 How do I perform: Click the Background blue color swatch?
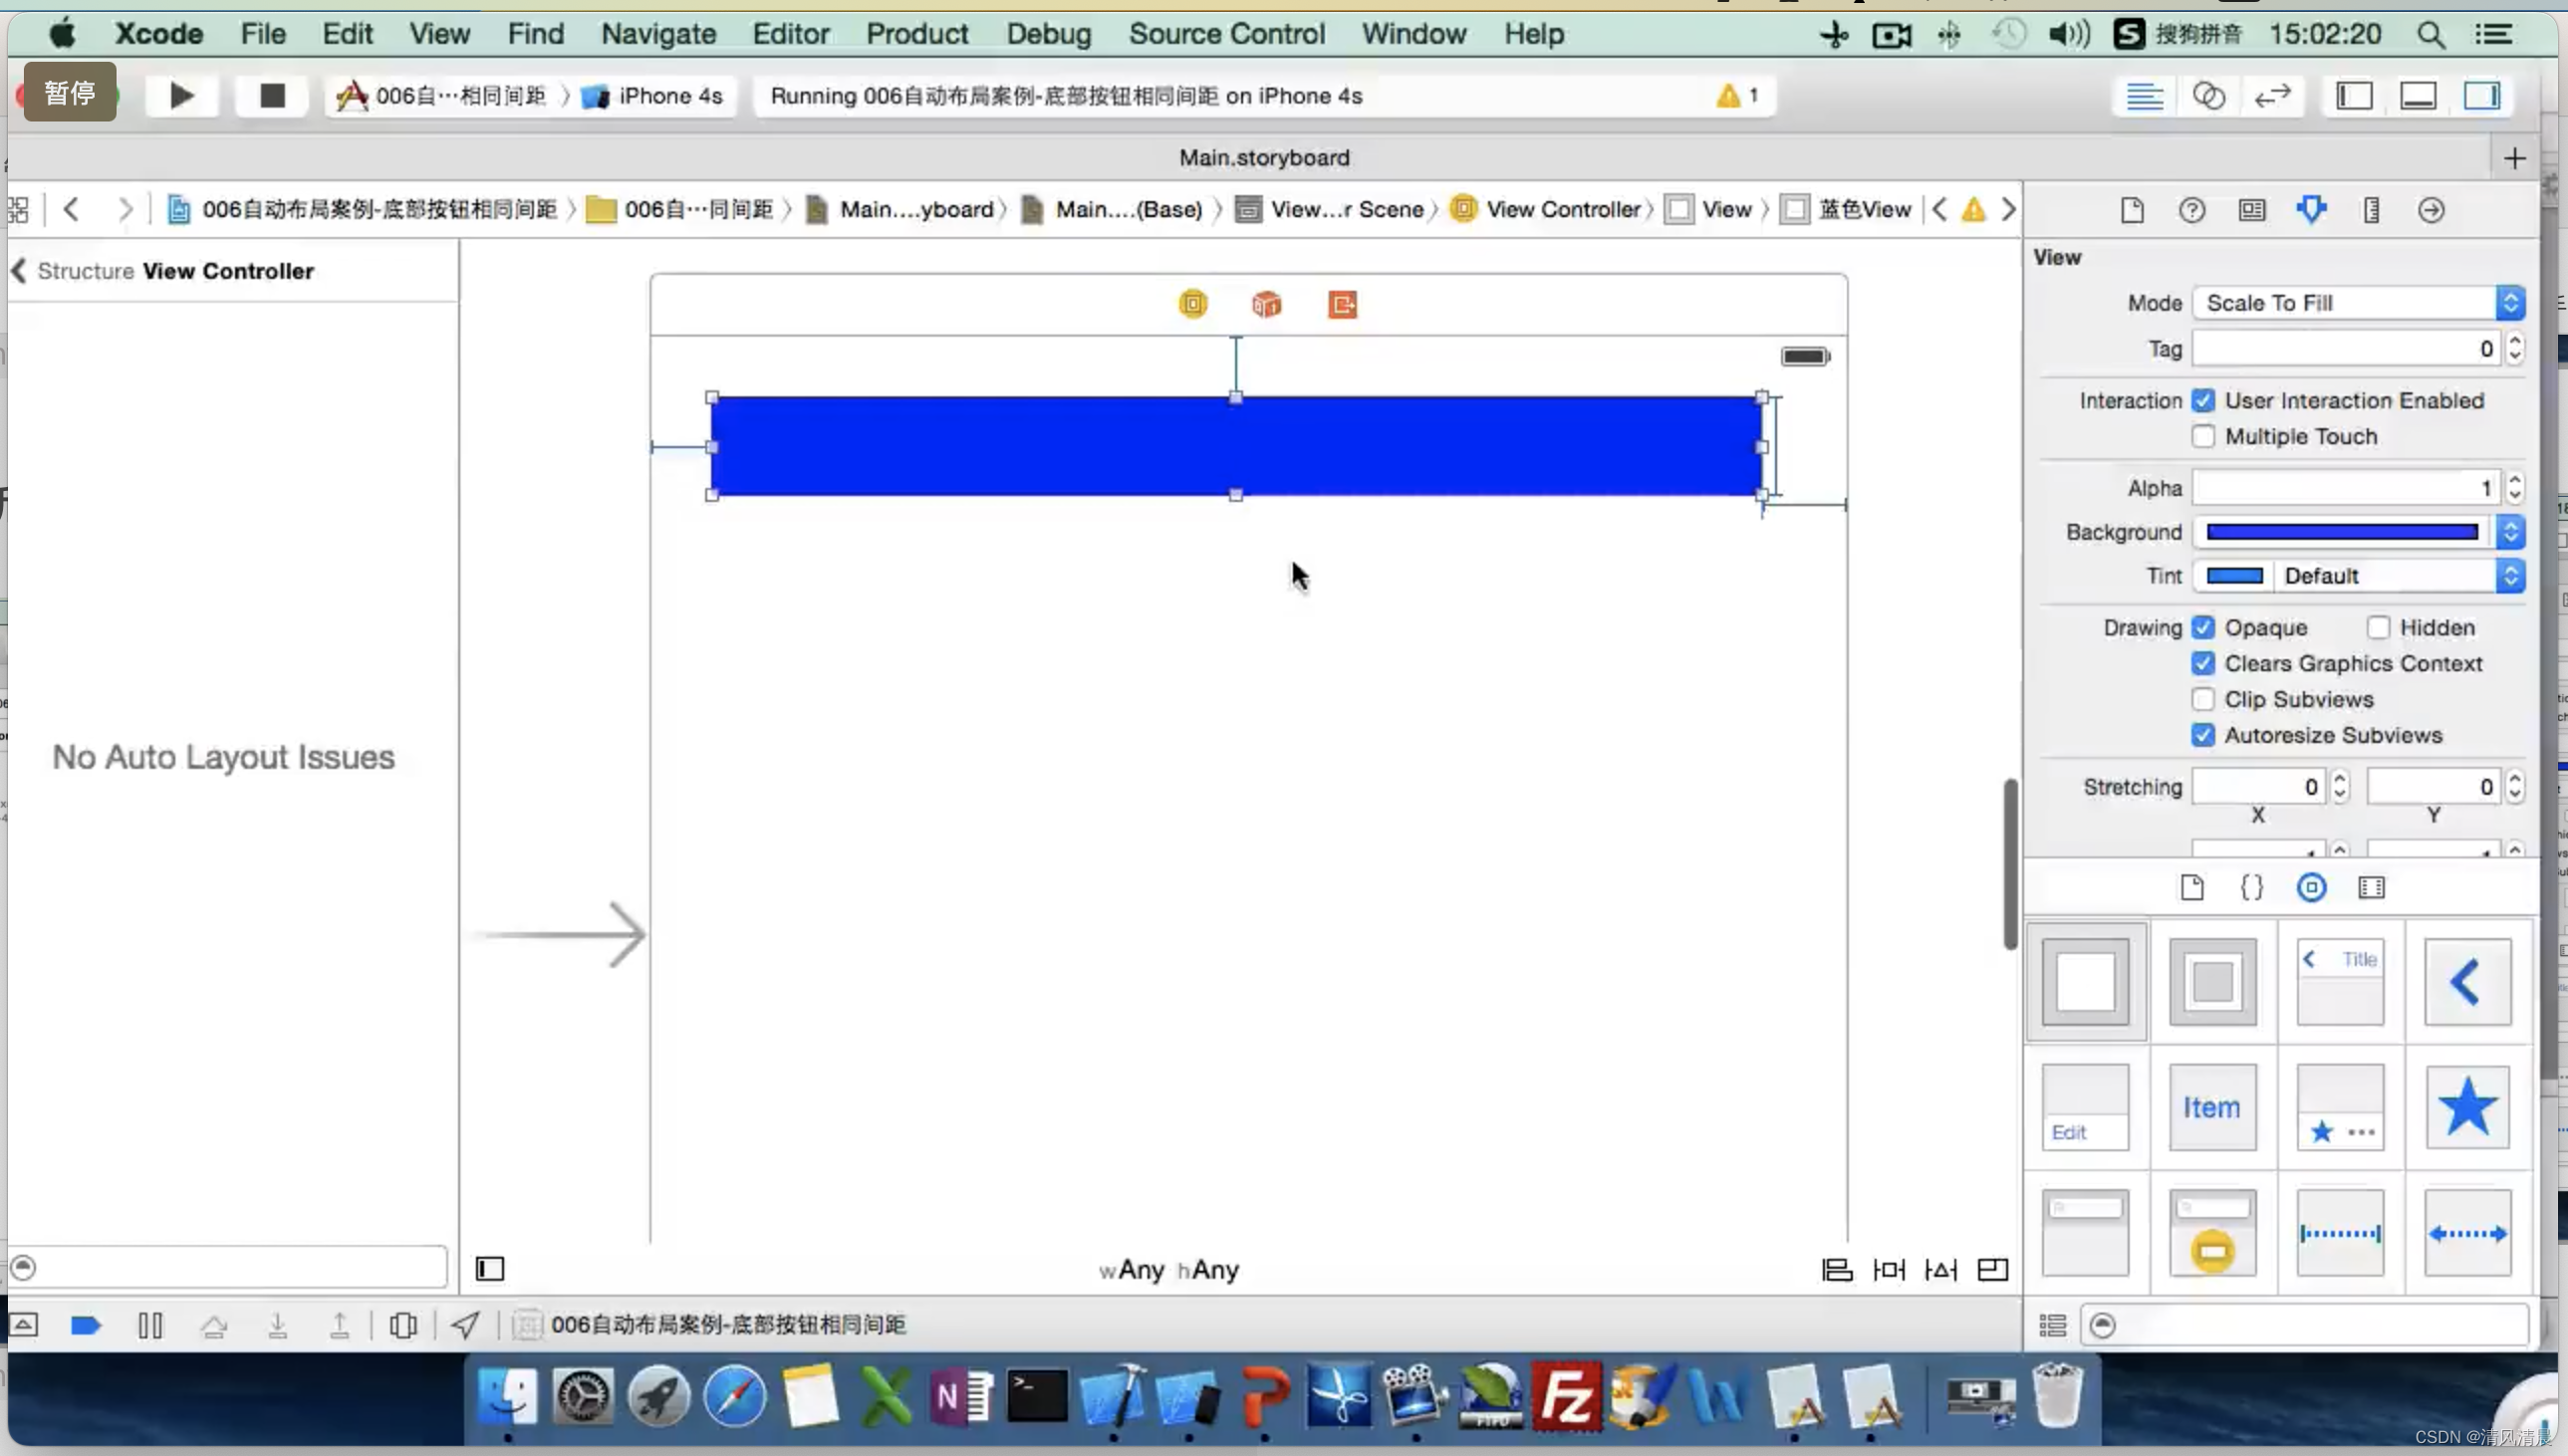(2342, 533)
